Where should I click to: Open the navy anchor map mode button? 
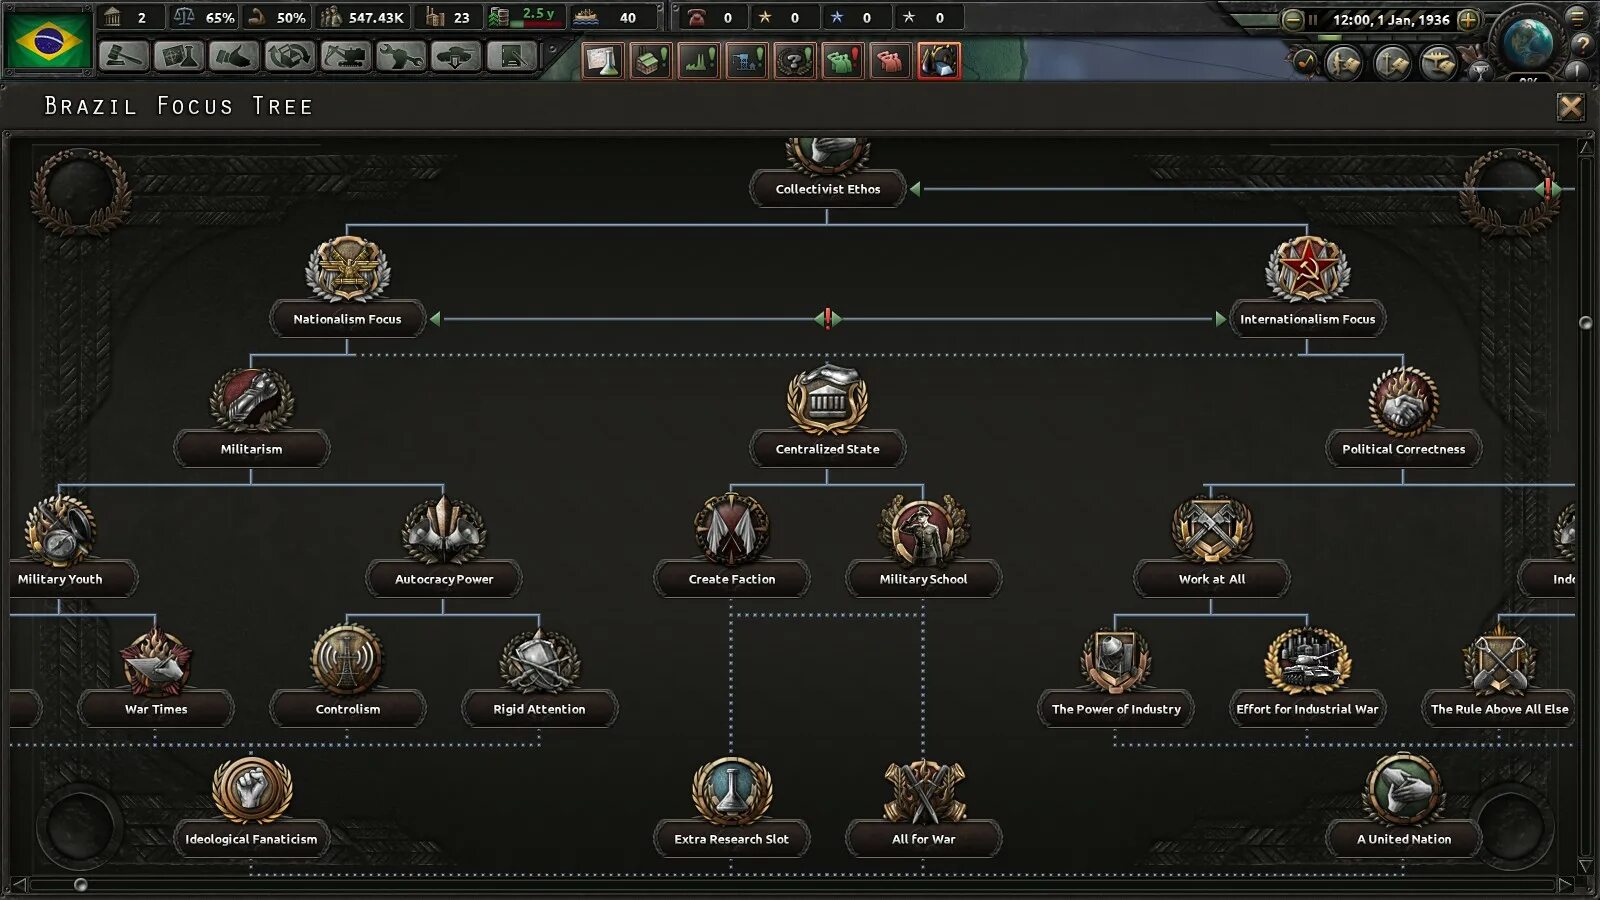[x=1392, y=63]
